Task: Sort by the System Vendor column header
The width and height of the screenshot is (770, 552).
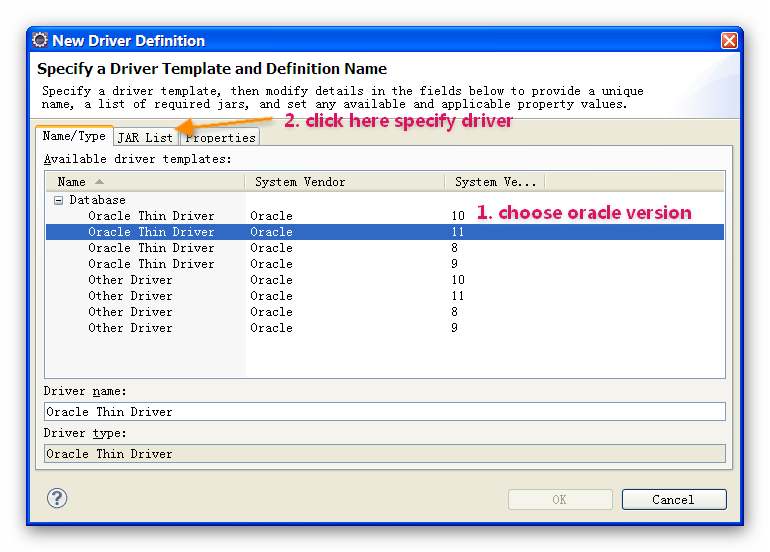Action: coord(345,182)
